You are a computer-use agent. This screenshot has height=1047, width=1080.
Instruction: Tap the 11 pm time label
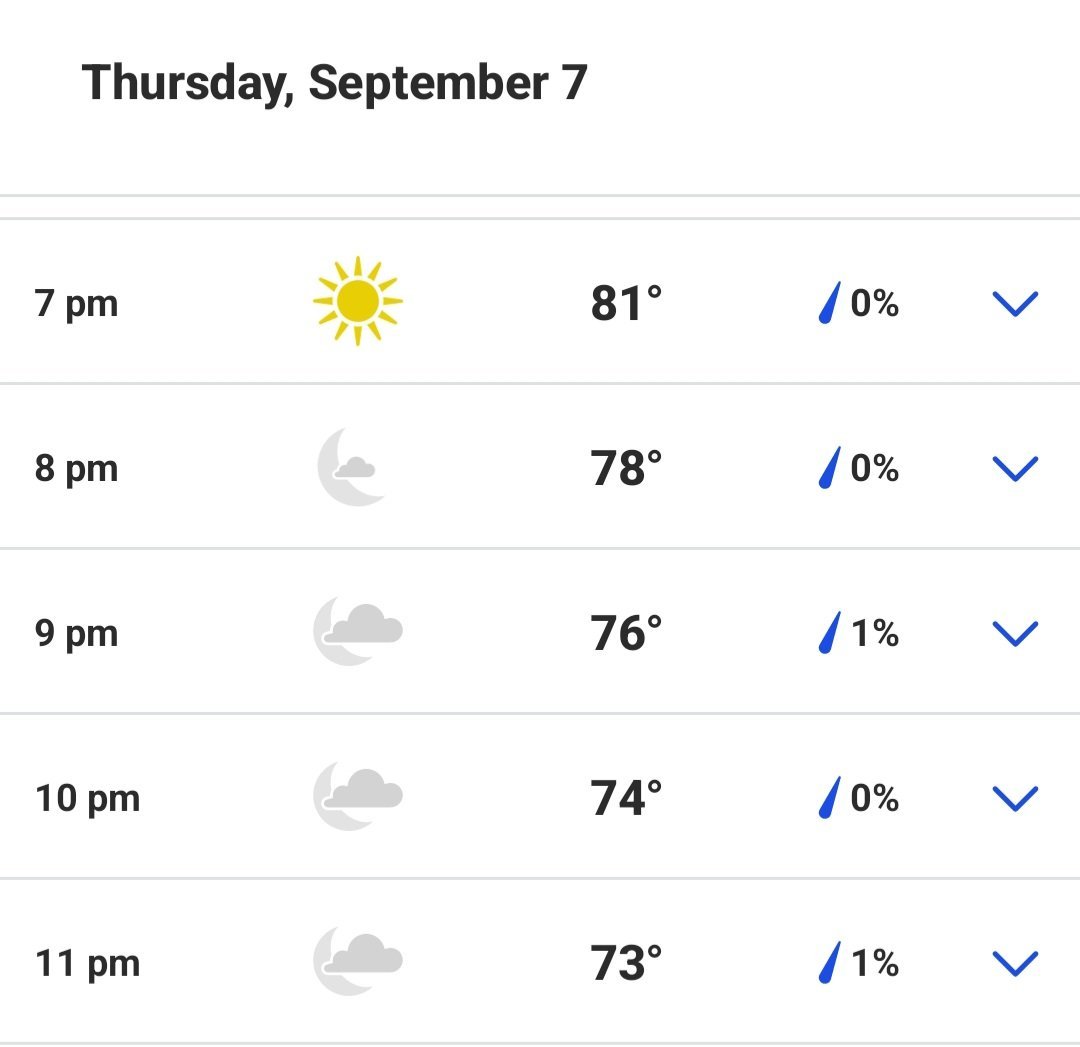[88, 963]
